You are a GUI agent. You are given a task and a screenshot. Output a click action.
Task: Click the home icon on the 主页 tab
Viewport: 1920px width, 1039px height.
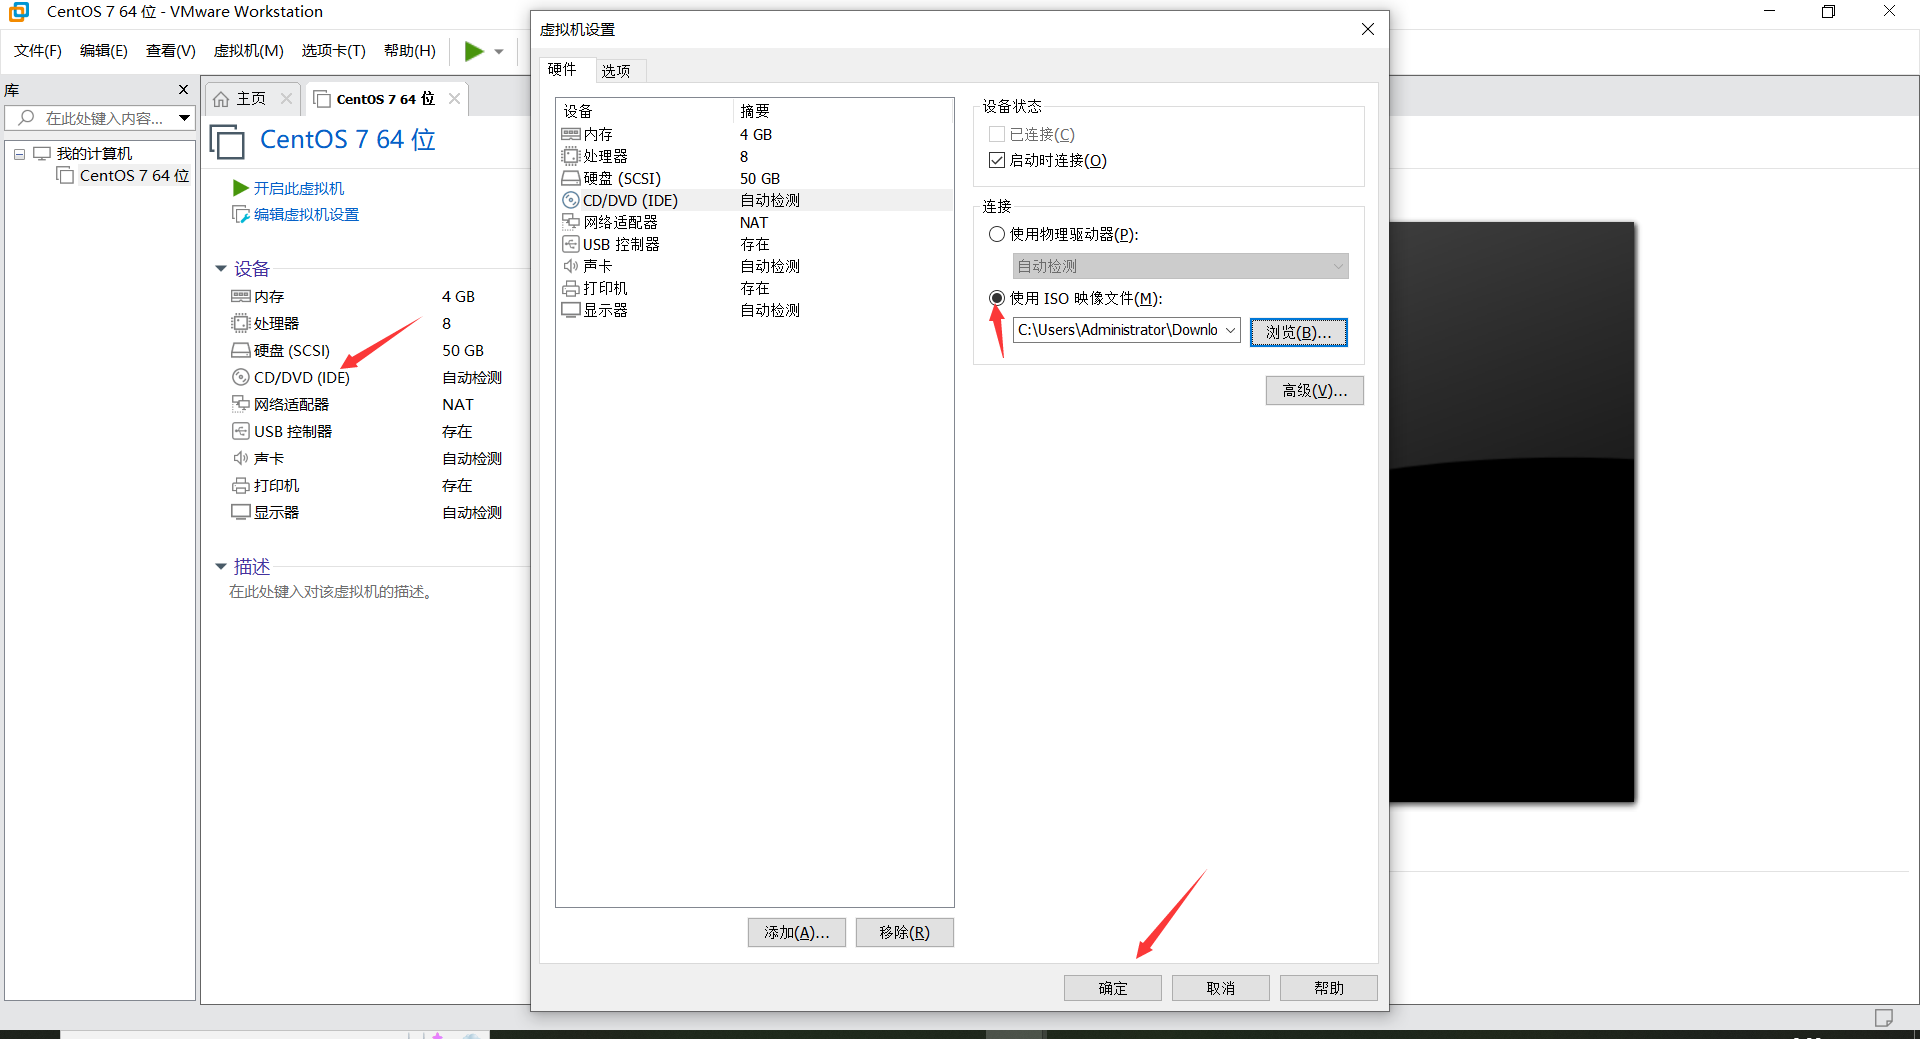[x=221, y=99]
